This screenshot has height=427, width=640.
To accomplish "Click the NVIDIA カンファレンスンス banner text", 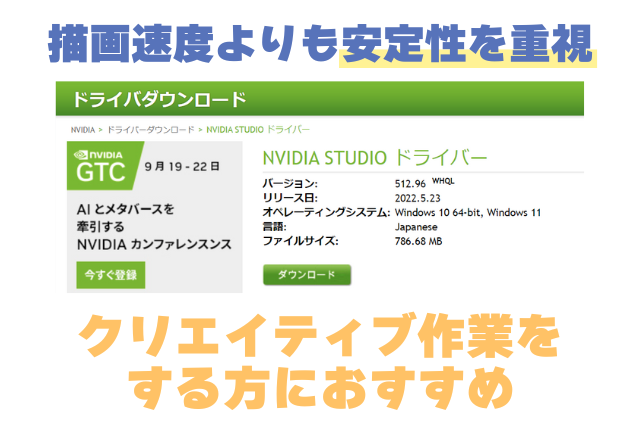I will click(x=154, y=245).
